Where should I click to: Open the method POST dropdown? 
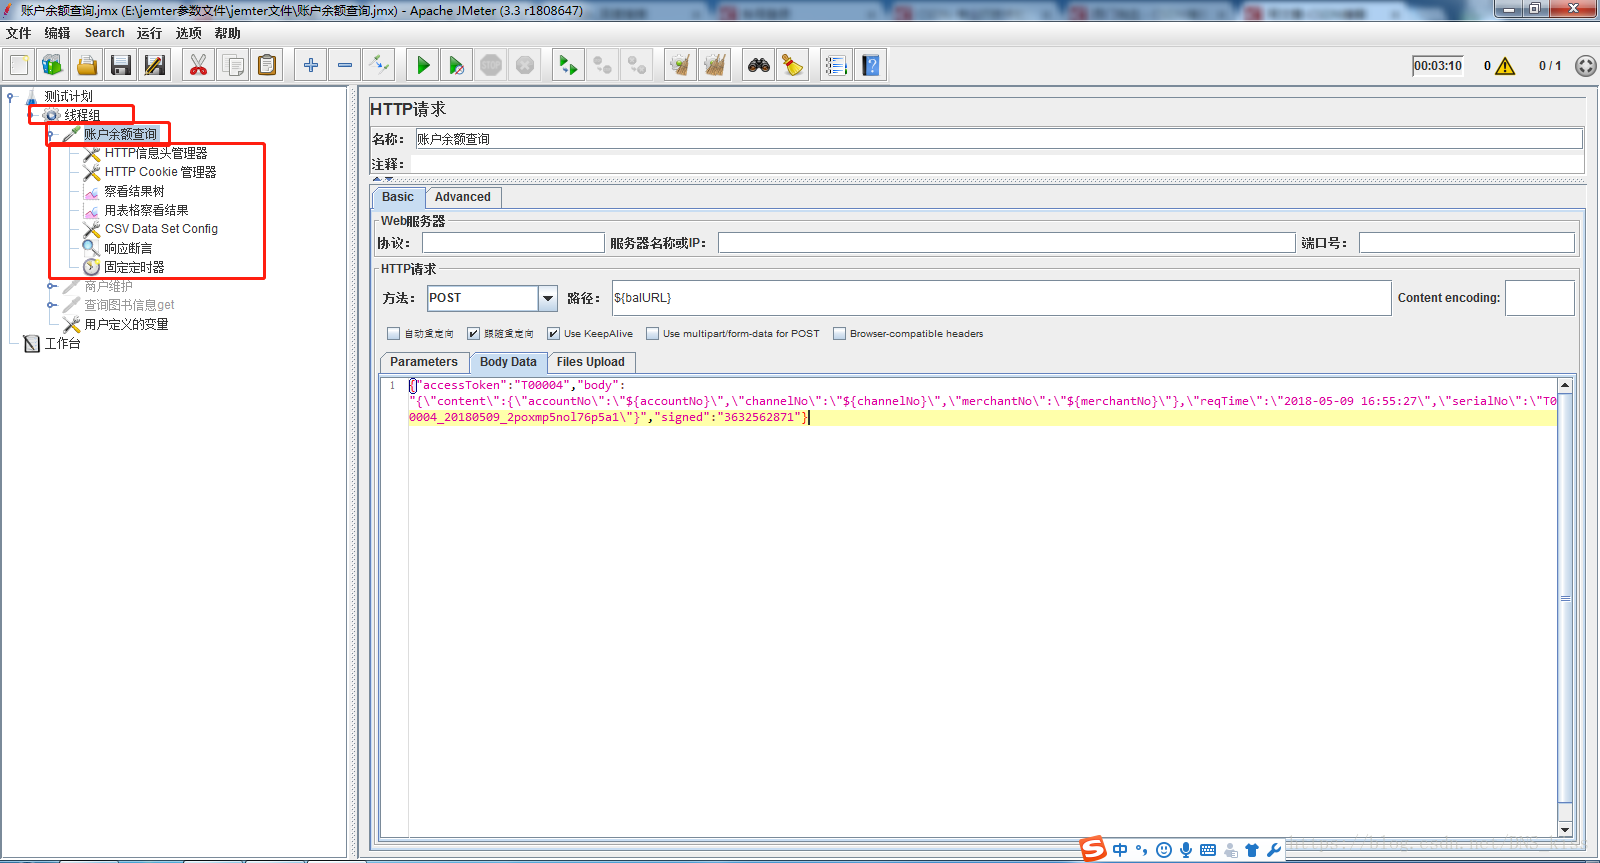tap(548, 298)
